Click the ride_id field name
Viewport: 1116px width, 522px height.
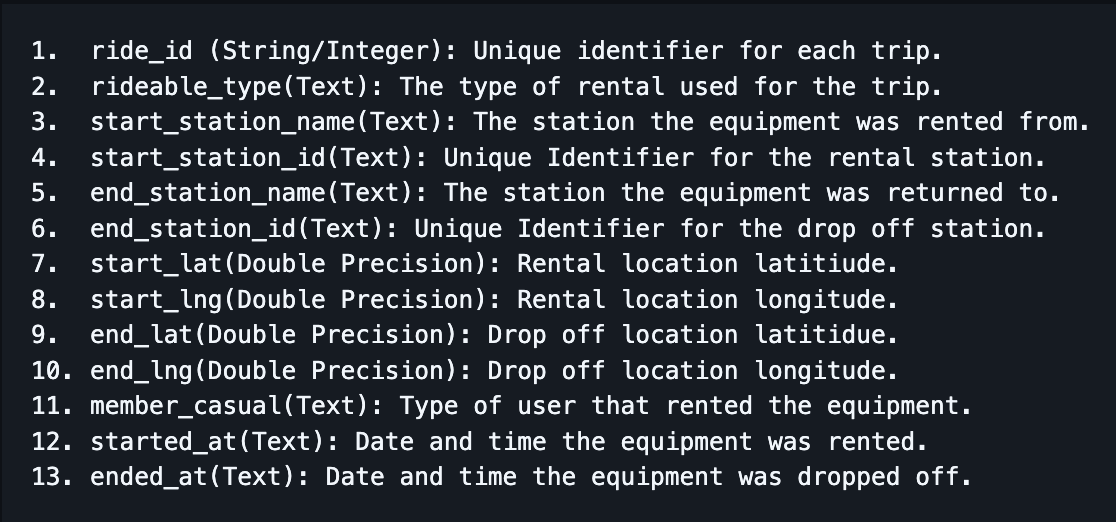141,51
